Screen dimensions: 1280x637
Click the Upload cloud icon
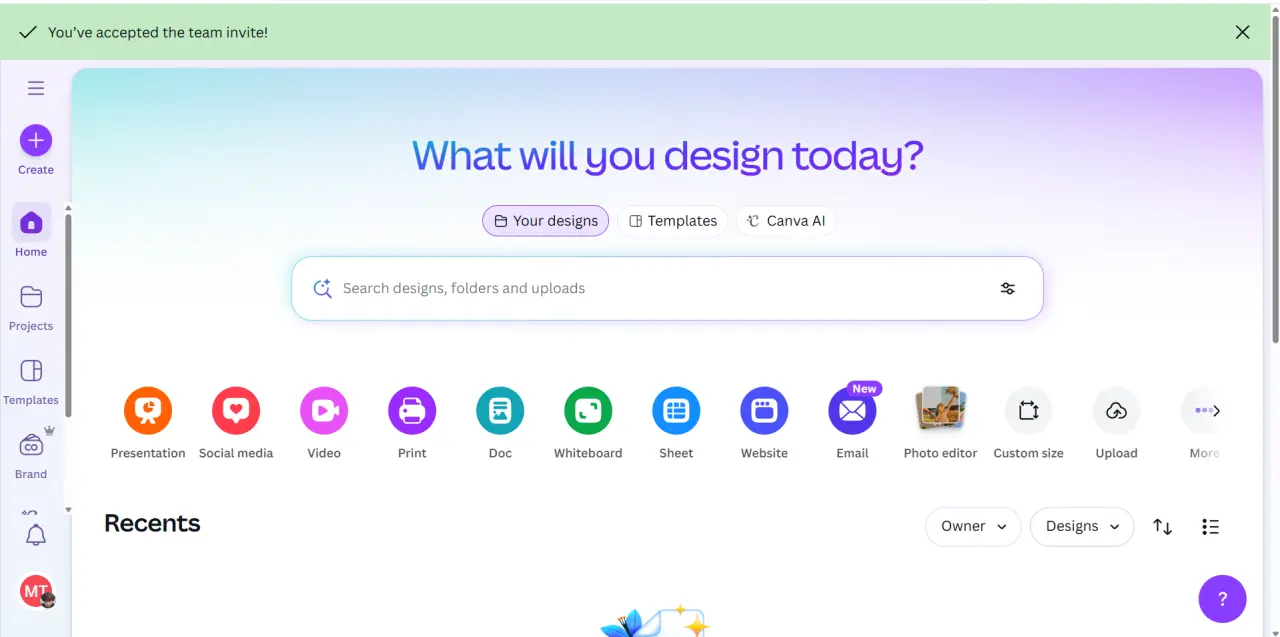(x=1116, y=411)
